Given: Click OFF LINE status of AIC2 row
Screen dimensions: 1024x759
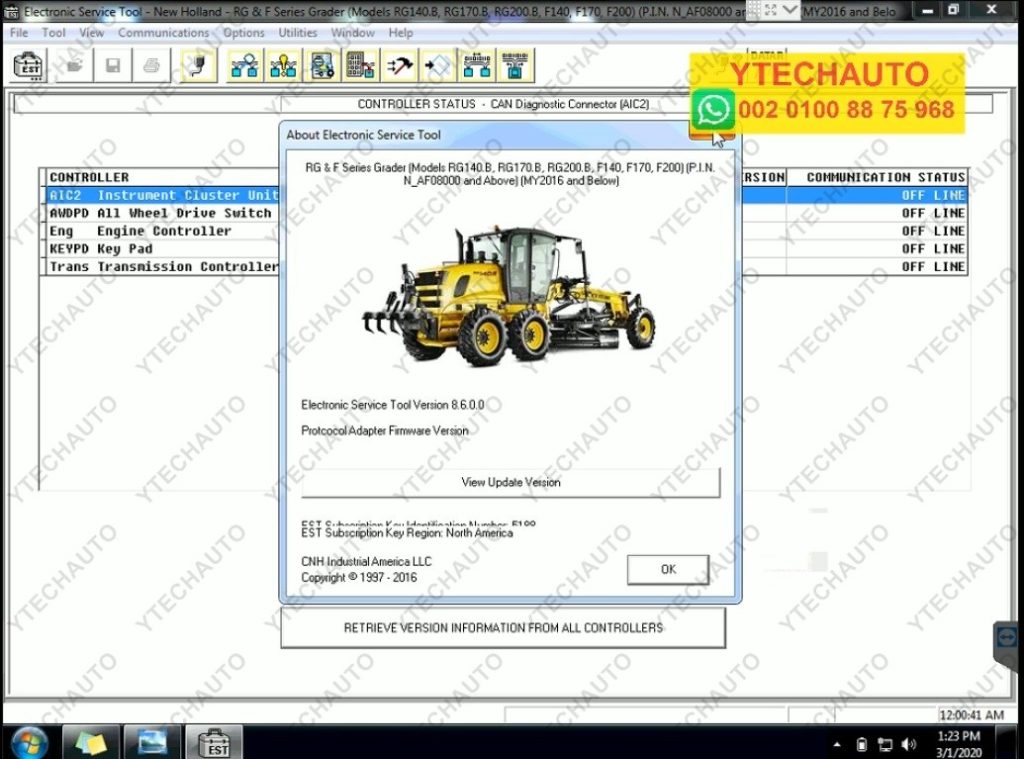Looking at the screenshot, I should [x=933, y=195].
